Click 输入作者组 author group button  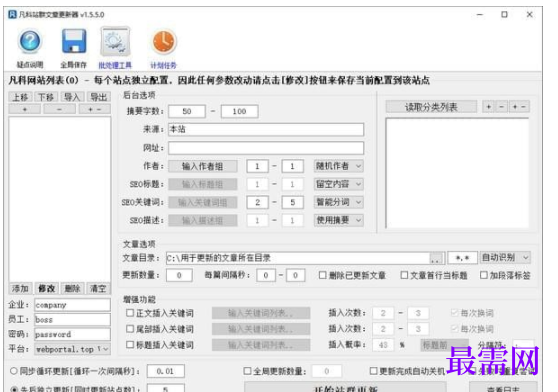[202, 166]
